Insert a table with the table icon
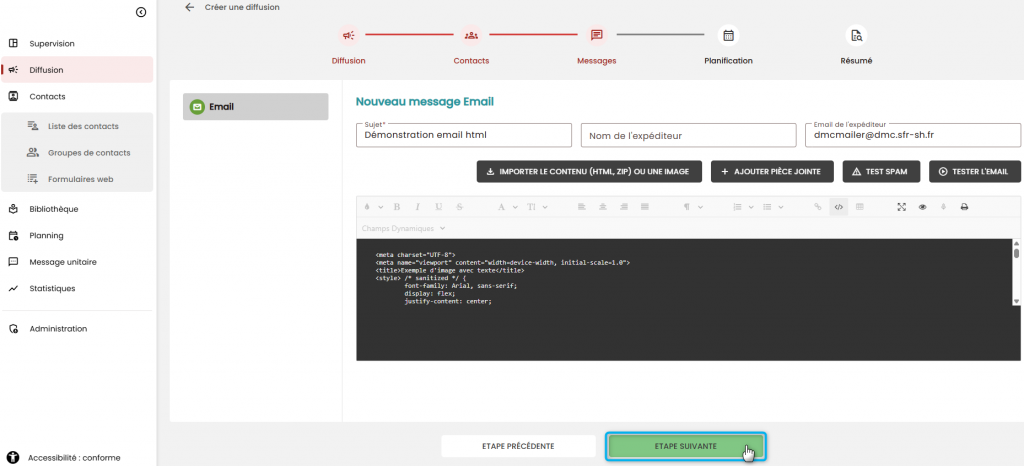This screenshot has height=466, width=1024. pos(859,207)
